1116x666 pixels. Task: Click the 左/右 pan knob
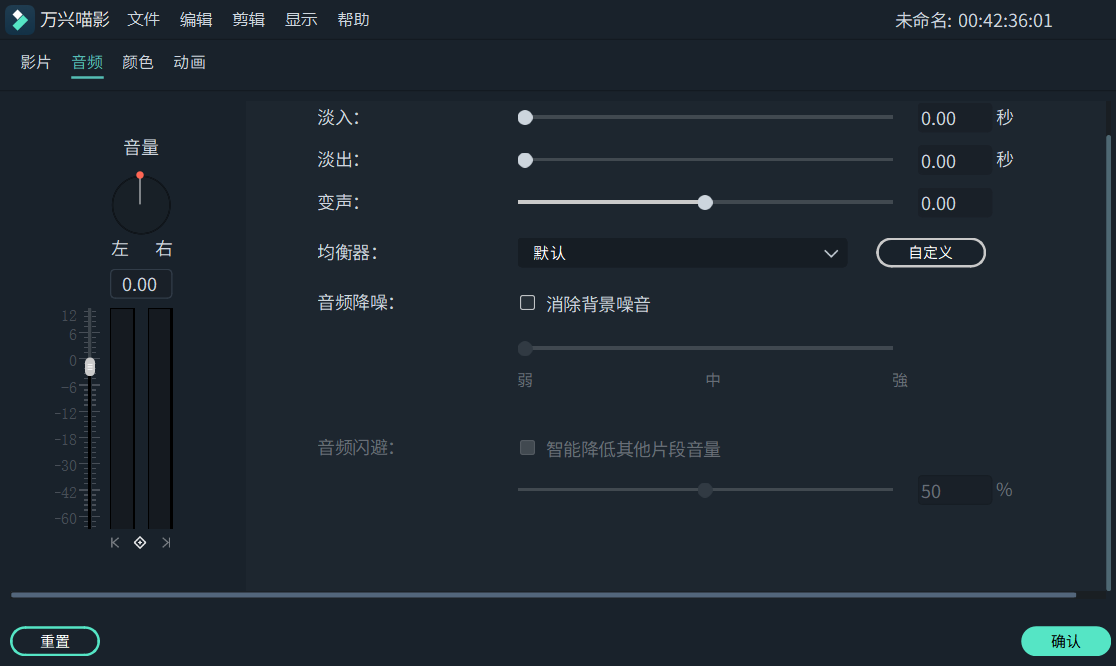(140, 202)
